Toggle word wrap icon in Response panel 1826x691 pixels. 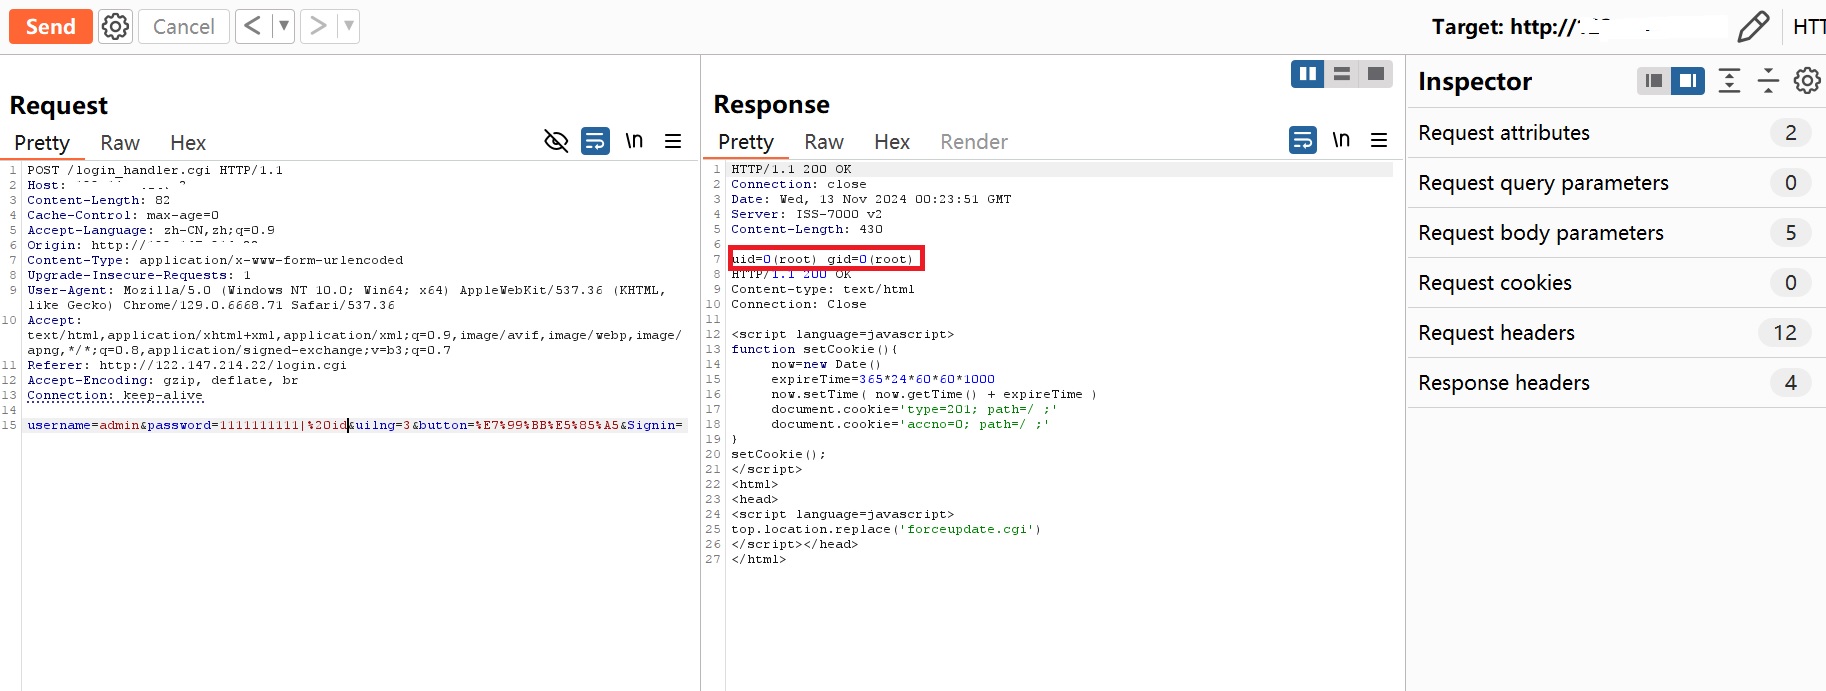(x=1303, y=140)
